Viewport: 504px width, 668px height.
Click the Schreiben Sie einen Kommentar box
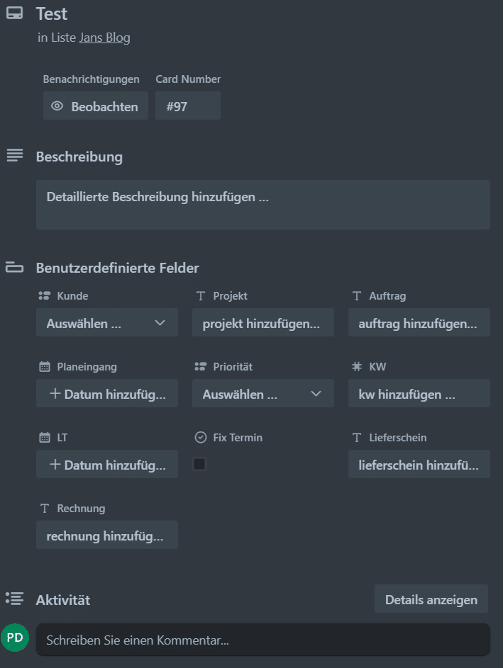(x=263, y=639)
